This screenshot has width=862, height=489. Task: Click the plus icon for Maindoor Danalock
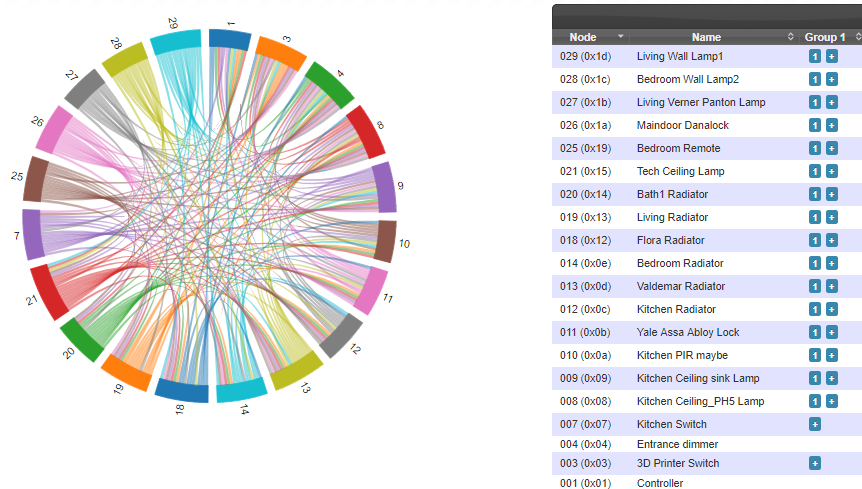(831, 126)
